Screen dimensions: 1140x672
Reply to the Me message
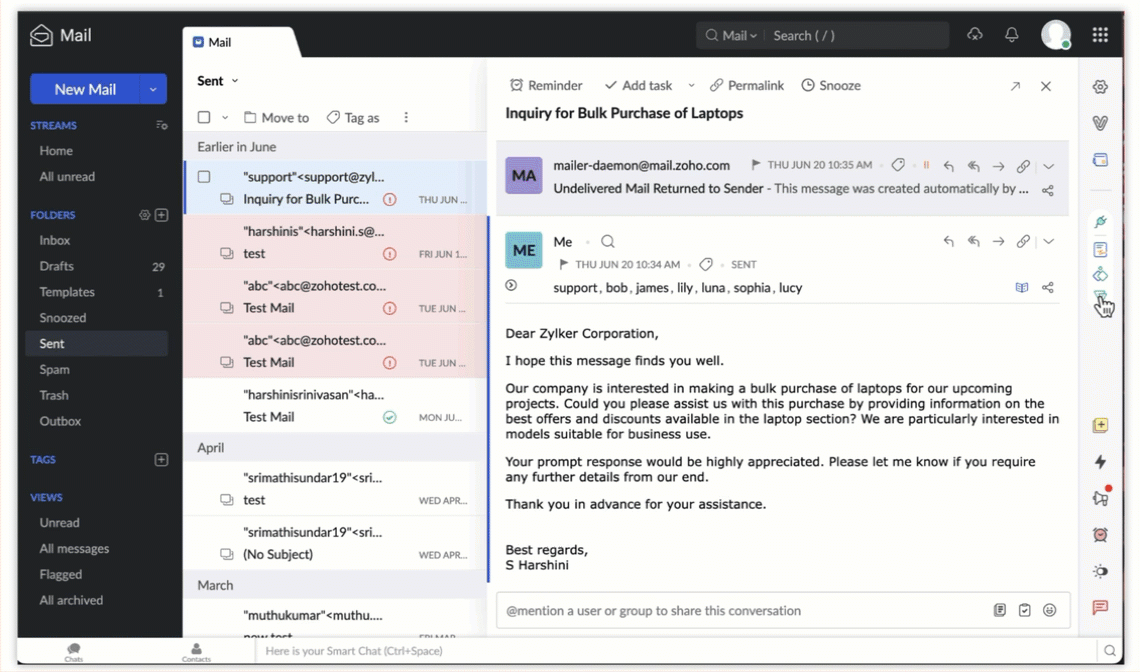point(948,241)
